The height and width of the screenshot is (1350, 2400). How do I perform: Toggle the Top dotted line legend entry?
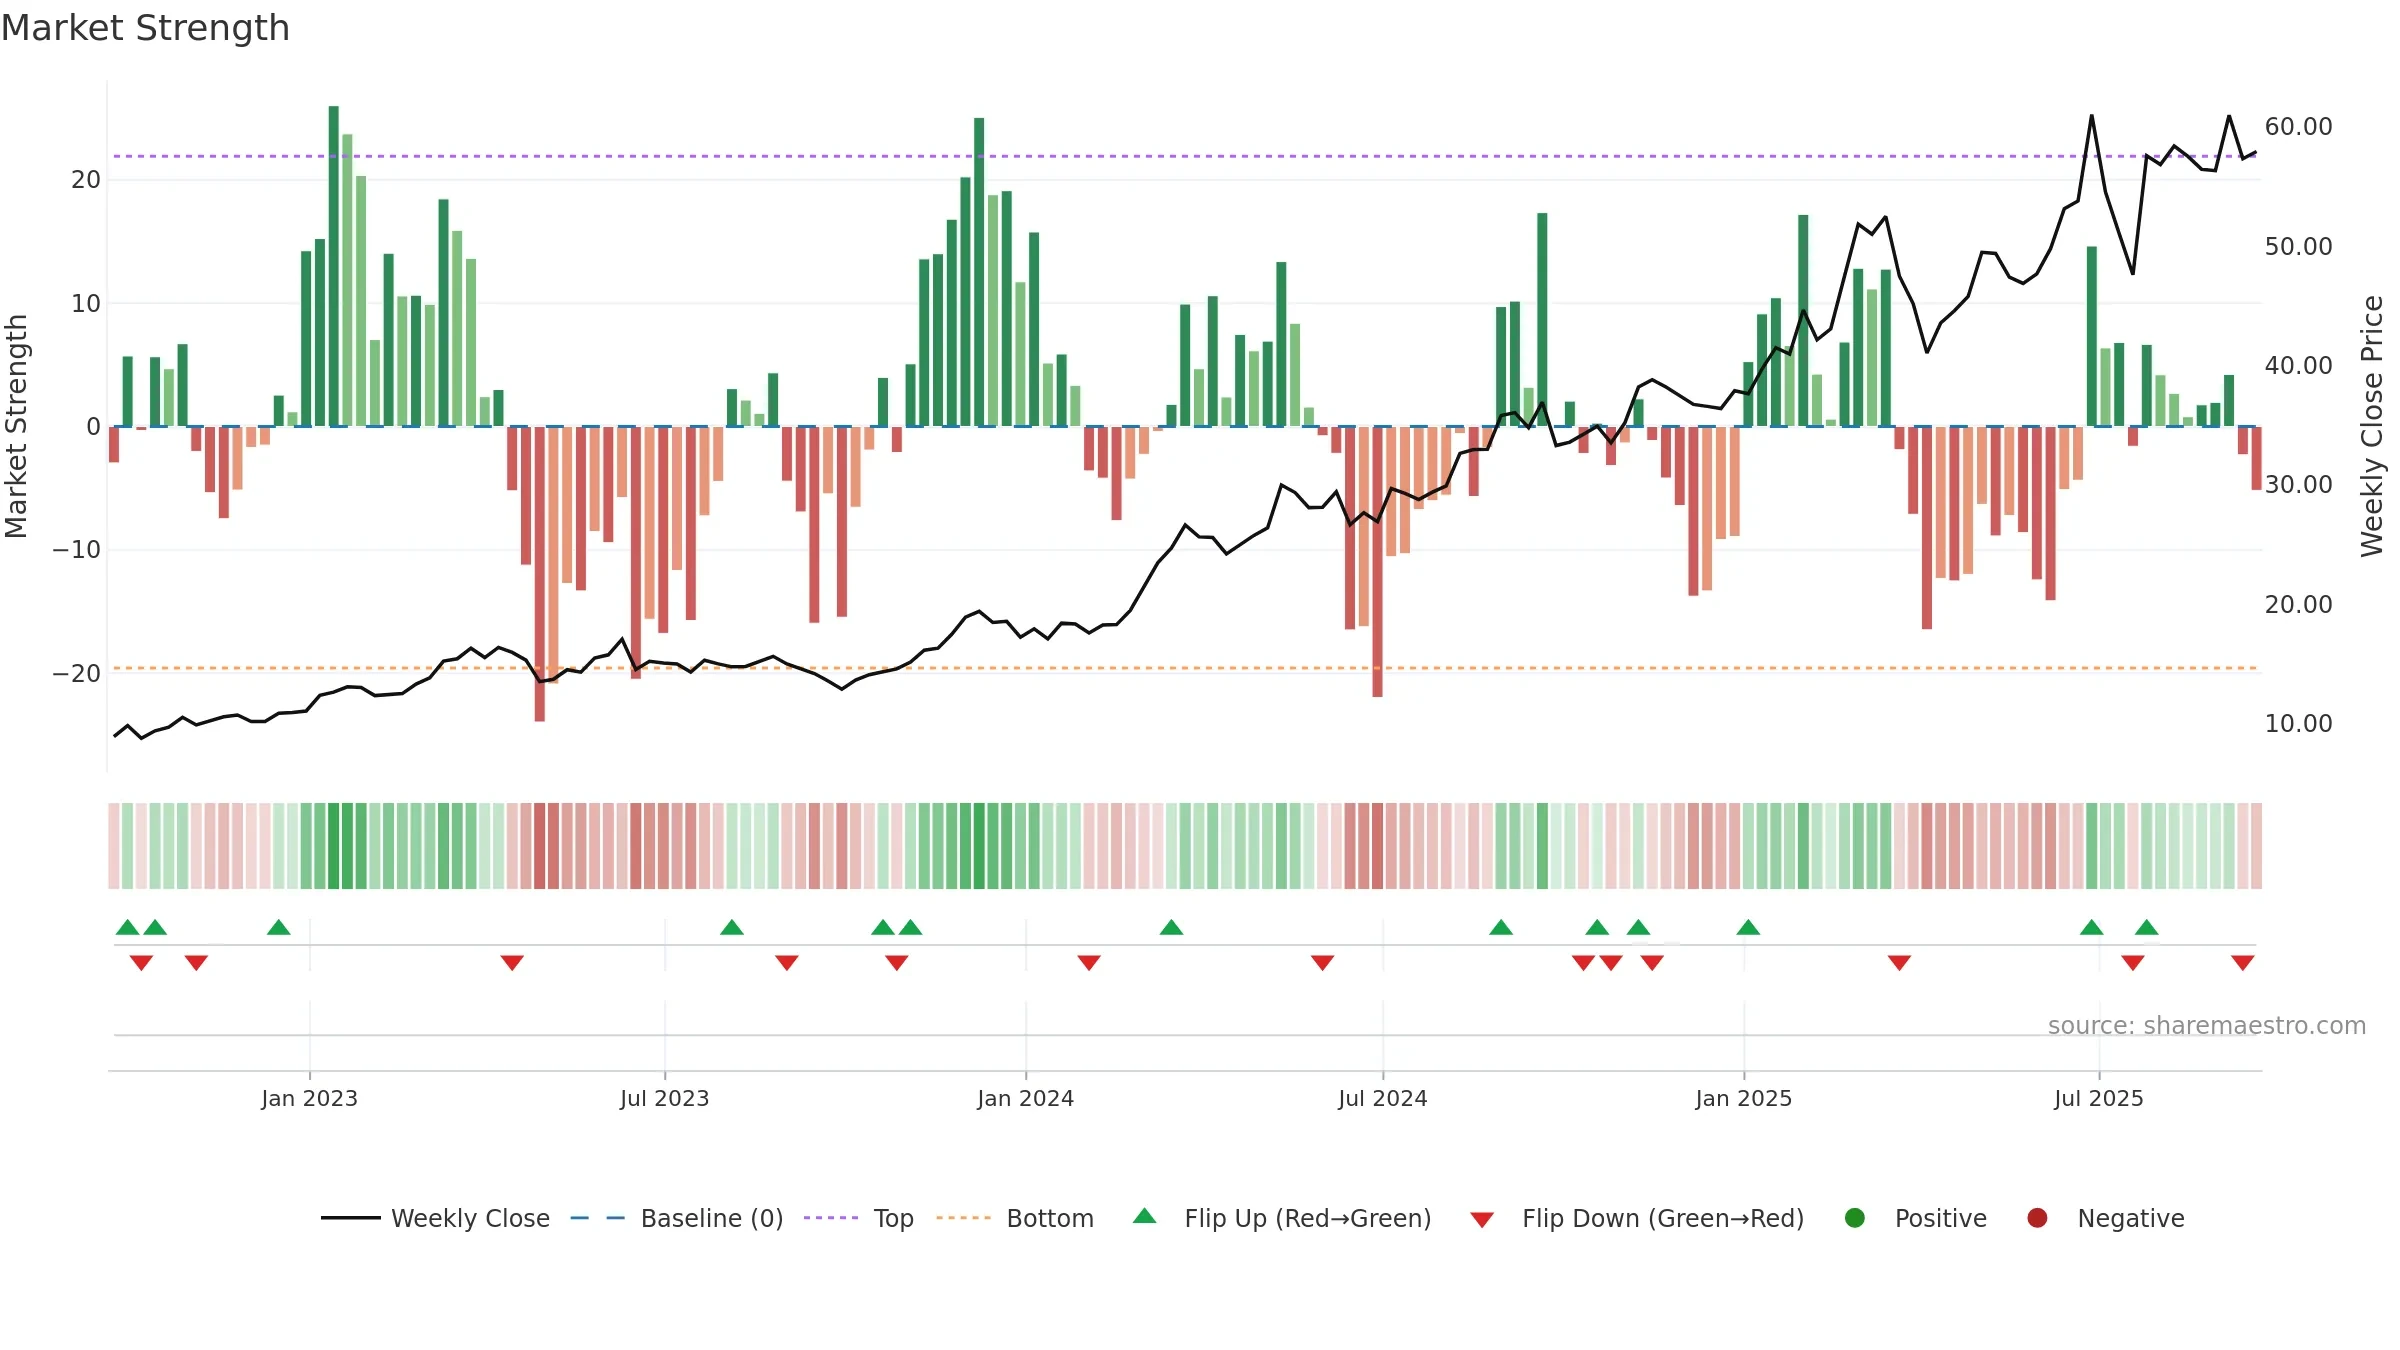coord(859,1218)
